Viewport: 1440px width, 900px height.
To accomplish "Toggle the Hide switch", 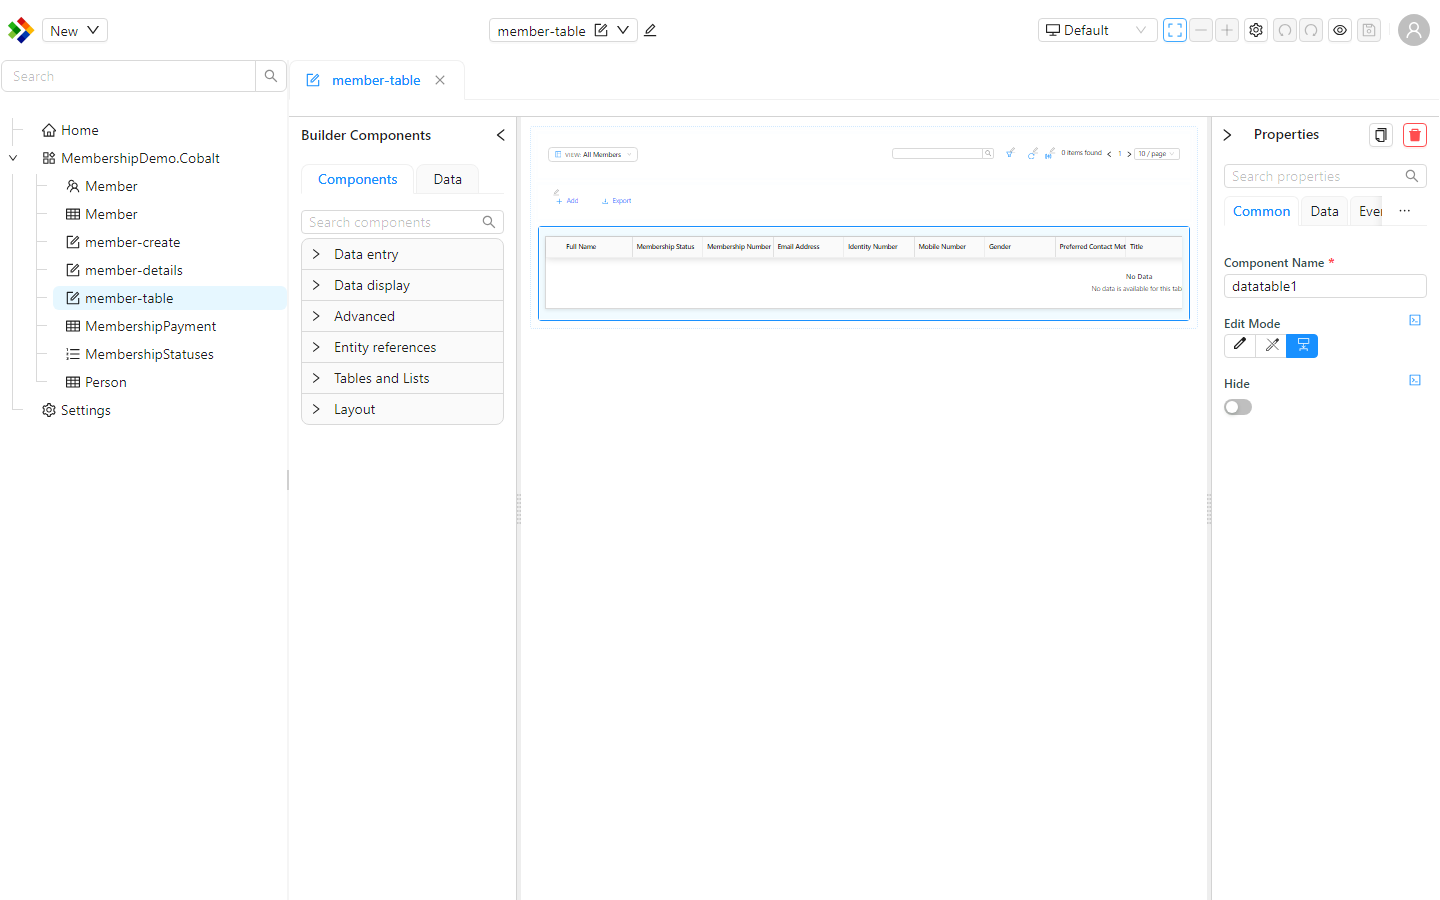I will pos(1238,407).
